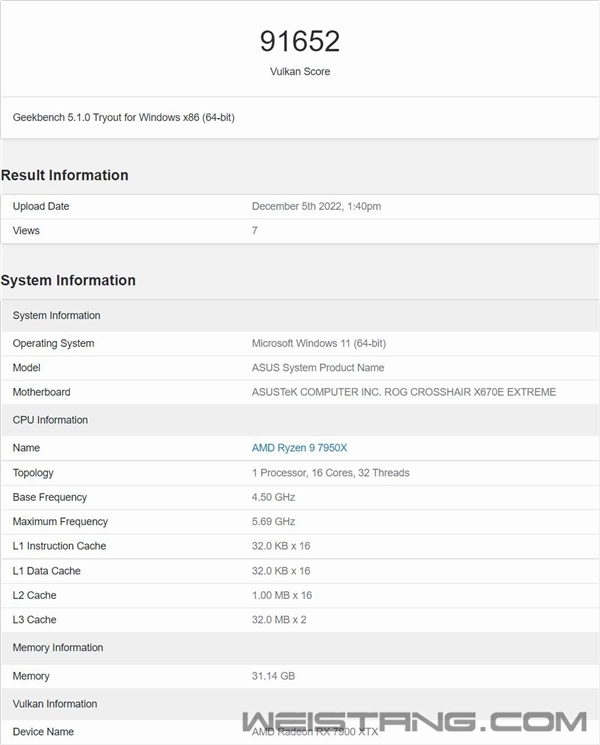Viewport: 600px width, 745px height.
Task: Click the Motherboard label
Action: point(41,392)
